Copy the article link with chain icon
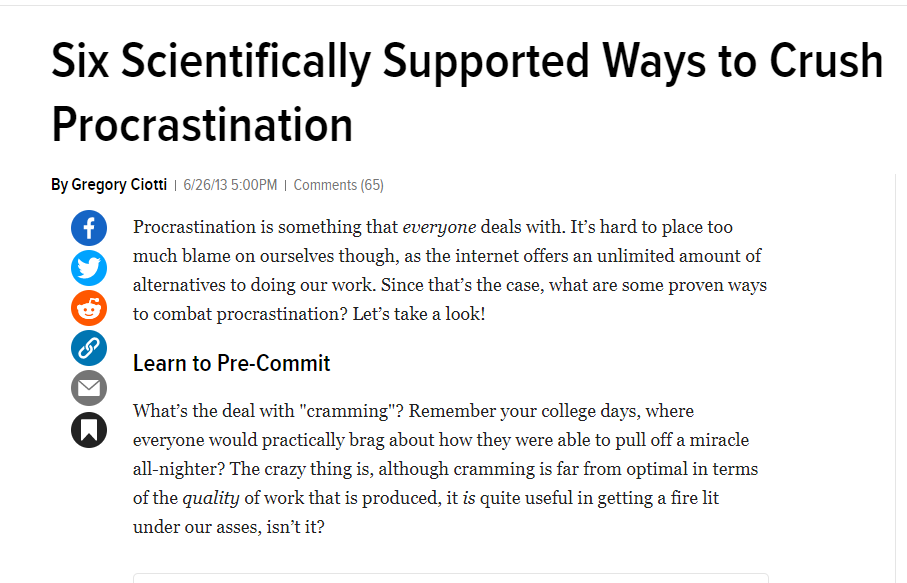Viewport: 907px width, 583px height. click(89, 348)
